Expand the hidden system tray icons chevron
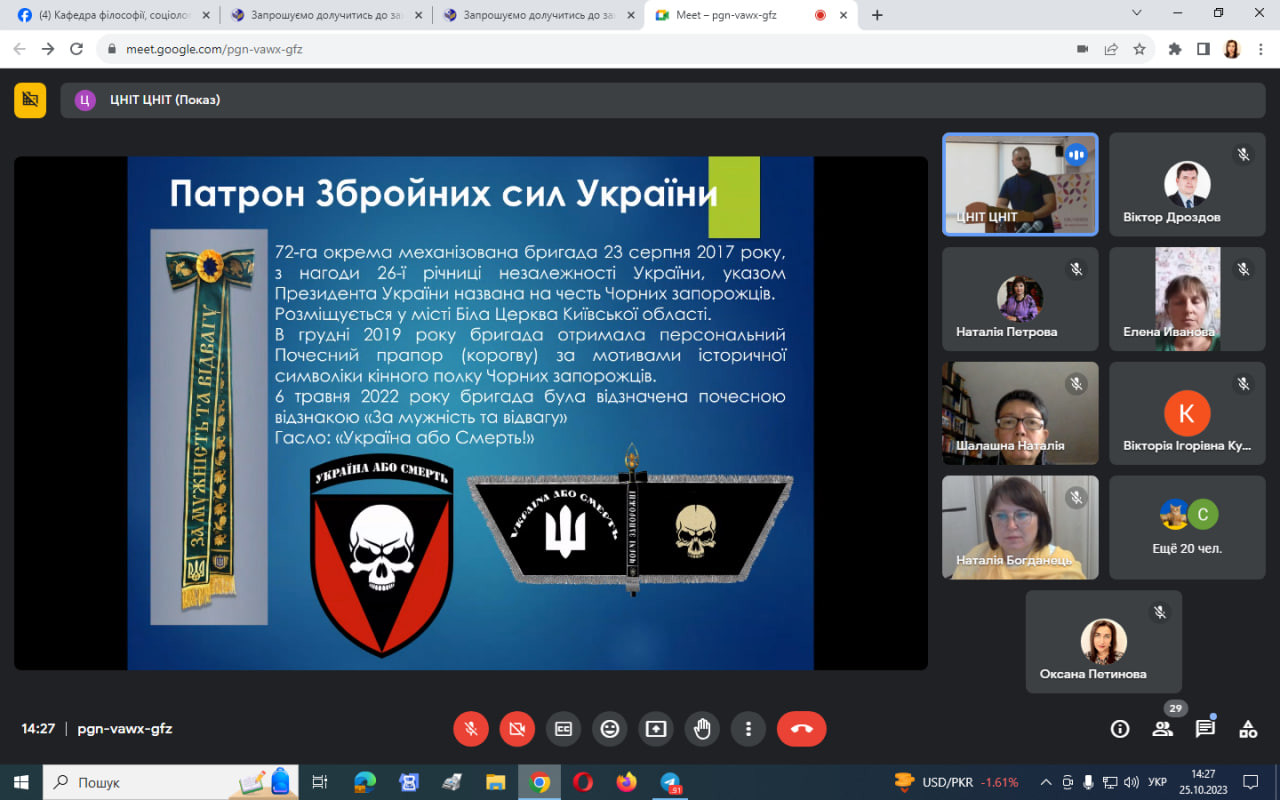Image resolution: width=1280 pixels, height=800 pixels. [1046, 782]
